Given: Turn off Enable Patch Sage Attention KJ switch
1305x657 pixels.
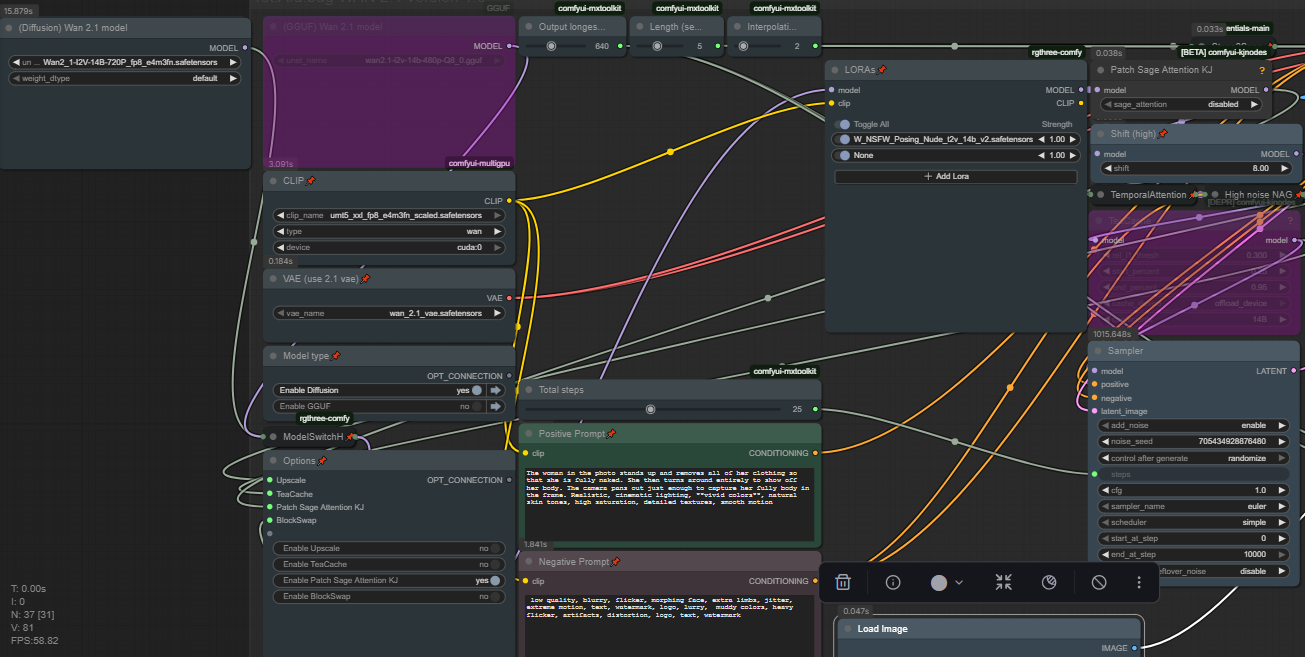Looking at the screenshot, I should point(496,580).
